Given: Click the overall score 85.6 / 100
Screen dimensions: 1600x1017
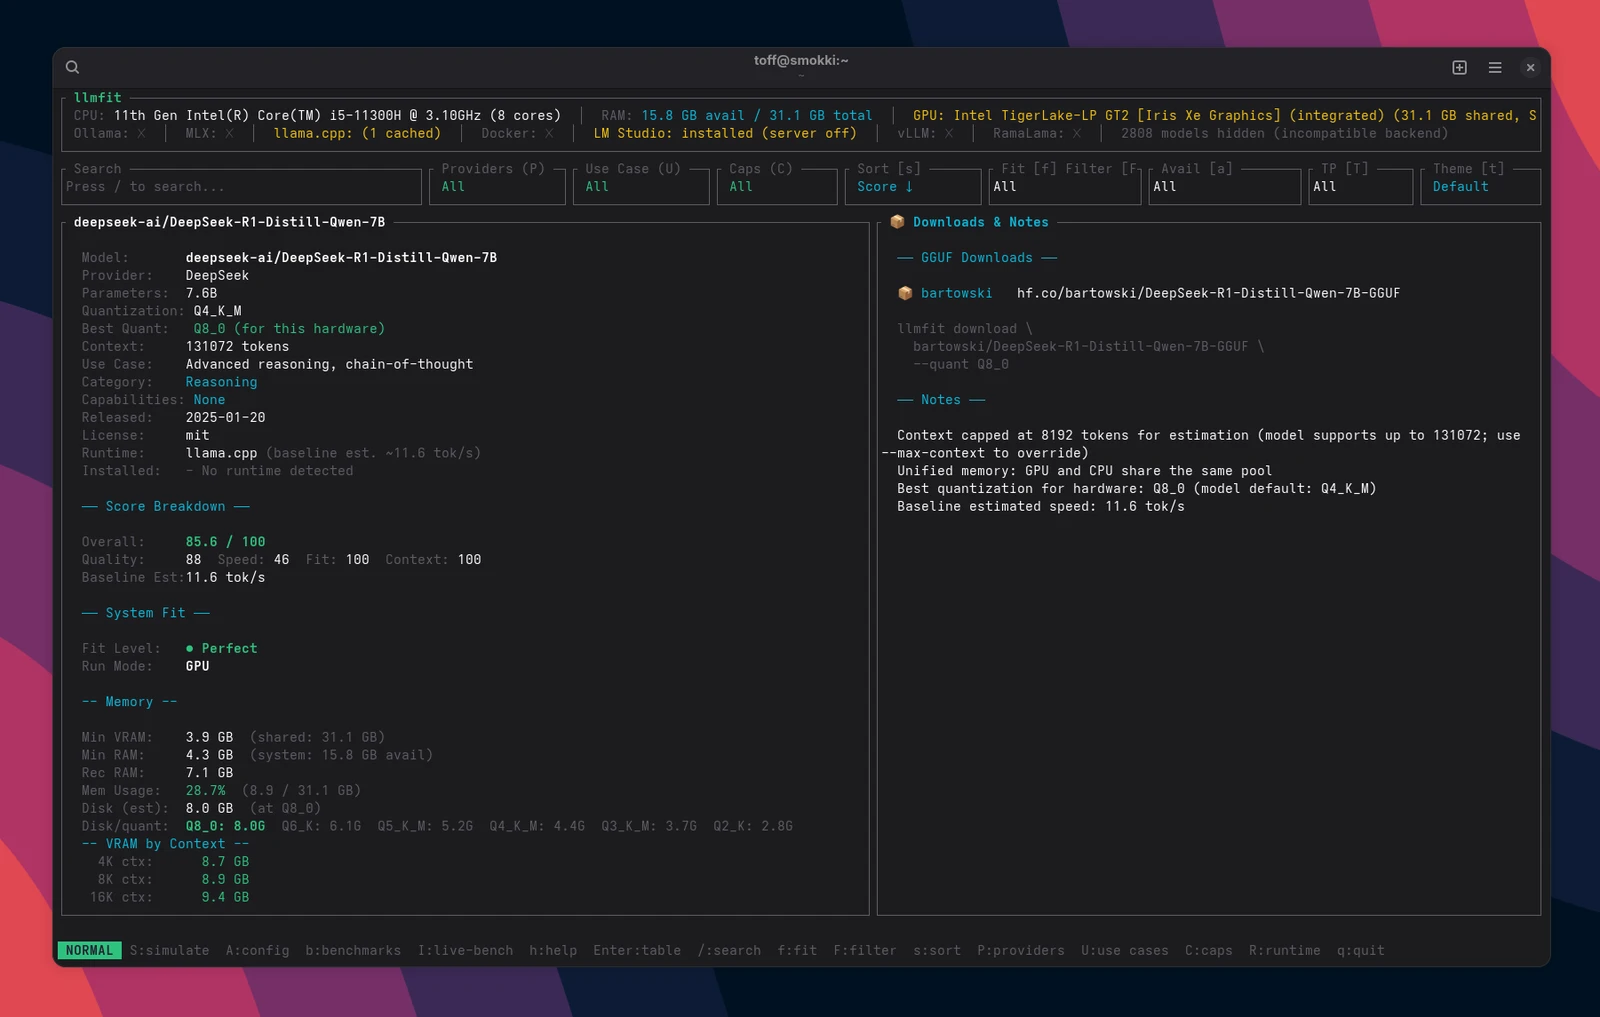Looking at the screenshot, I should click(225, 542).
